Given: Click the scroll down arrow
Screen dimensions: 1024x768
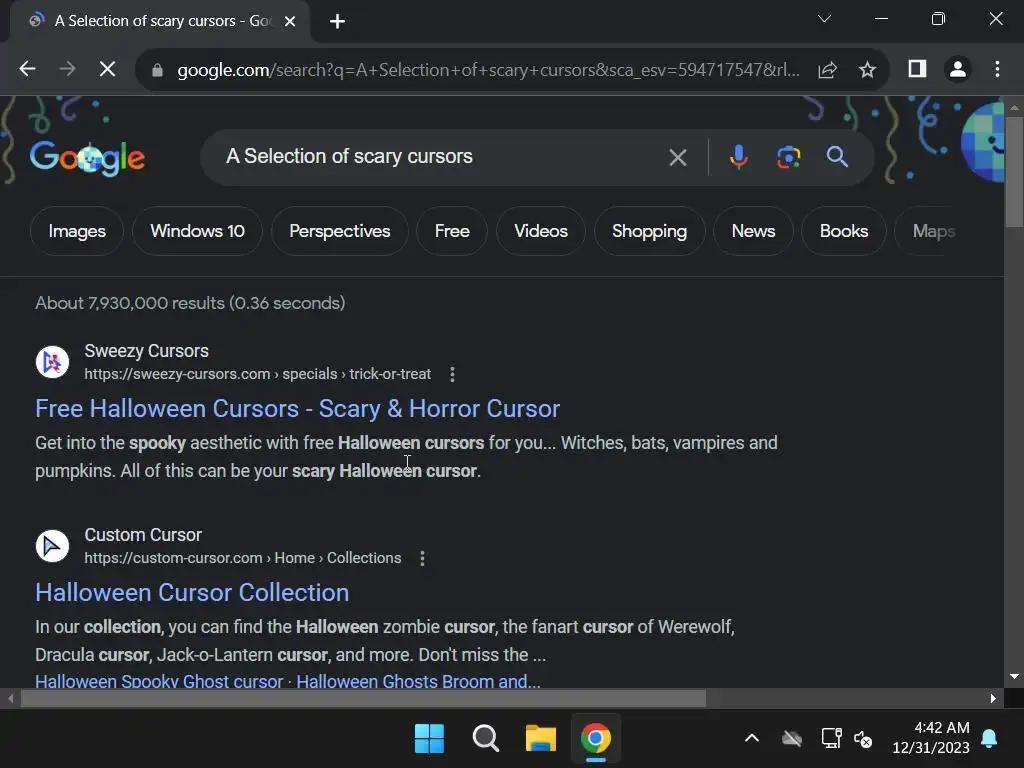Looking at the screenshot, I should (1014, 677).
